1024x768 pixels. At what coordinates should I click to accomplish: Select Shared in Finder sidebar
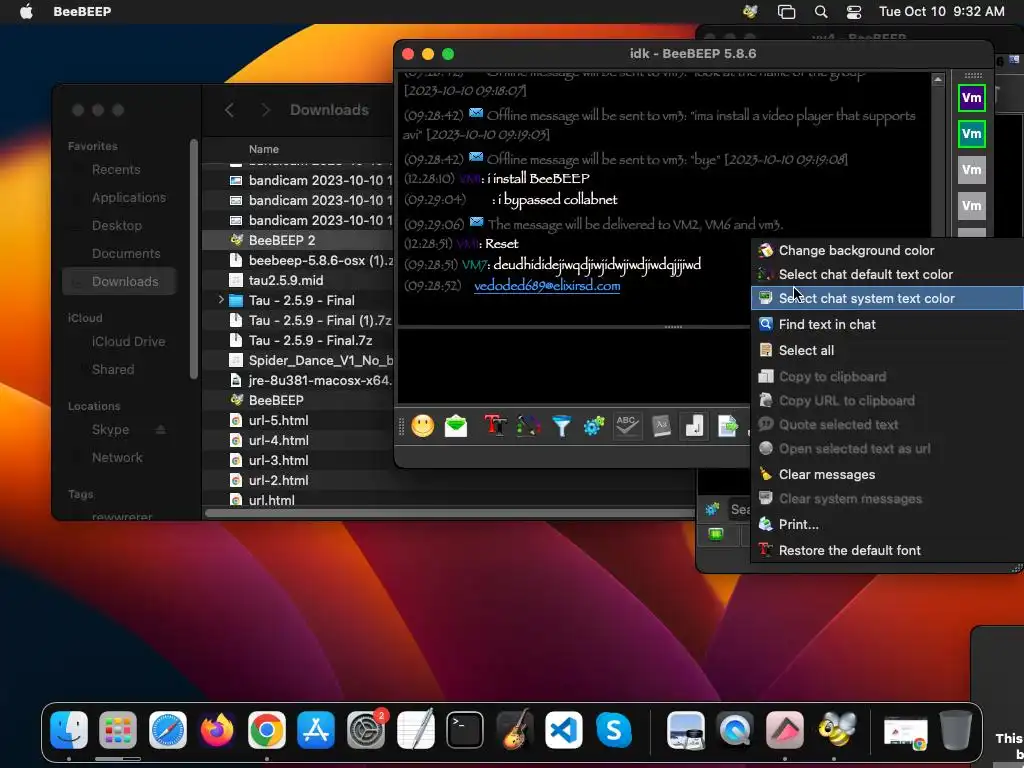click(112, 370)
